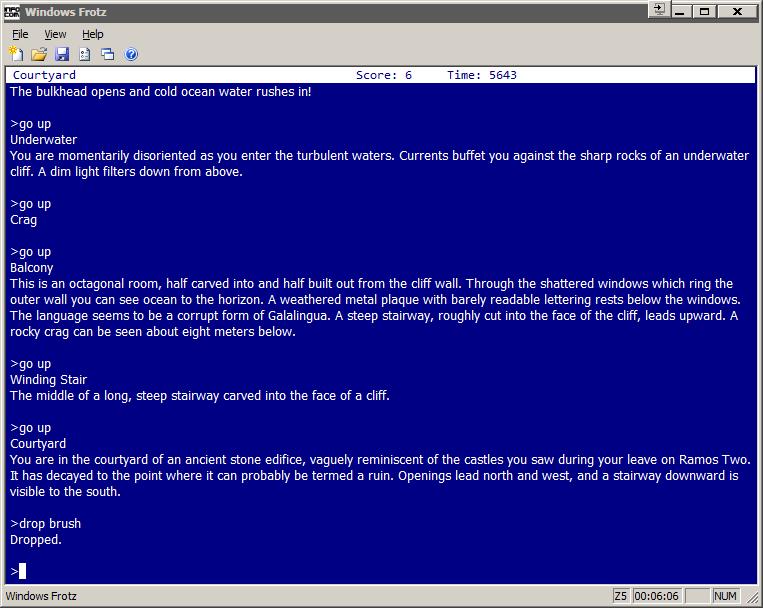Click the "Courtyard" location in the status line
This screenshot has height=608, width=763.
tap(44, 75)
